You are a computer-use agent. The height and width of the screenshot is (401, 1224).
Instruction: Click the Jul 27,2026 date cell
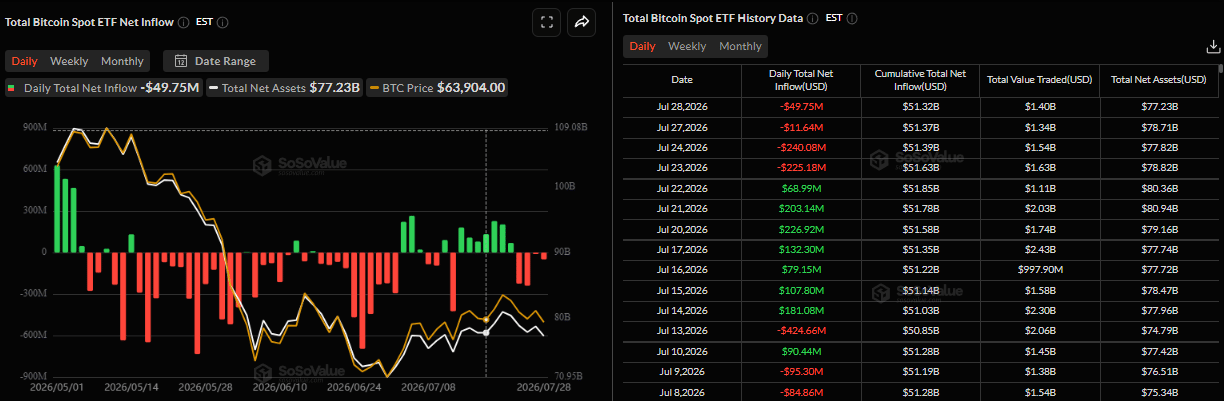(x=682, y=126)
